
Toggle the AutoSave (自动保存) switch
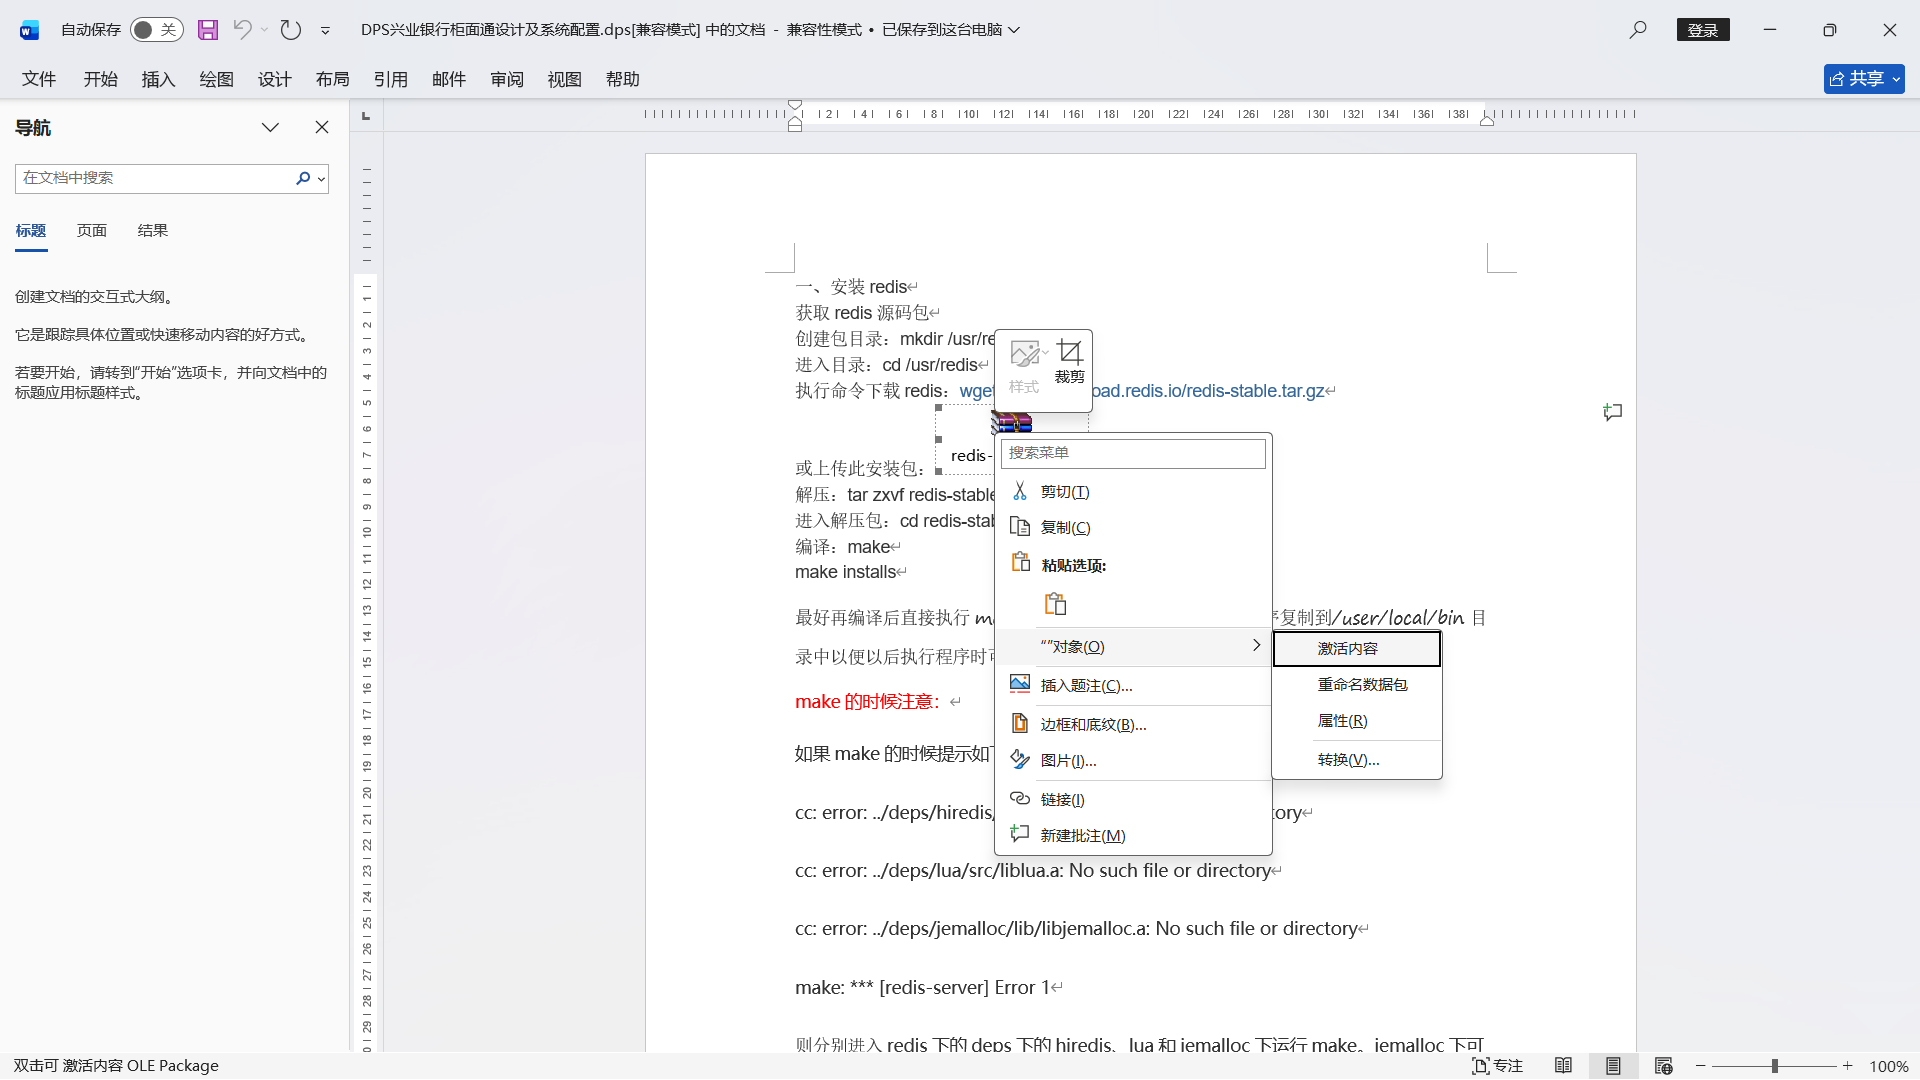click(157, 30)
